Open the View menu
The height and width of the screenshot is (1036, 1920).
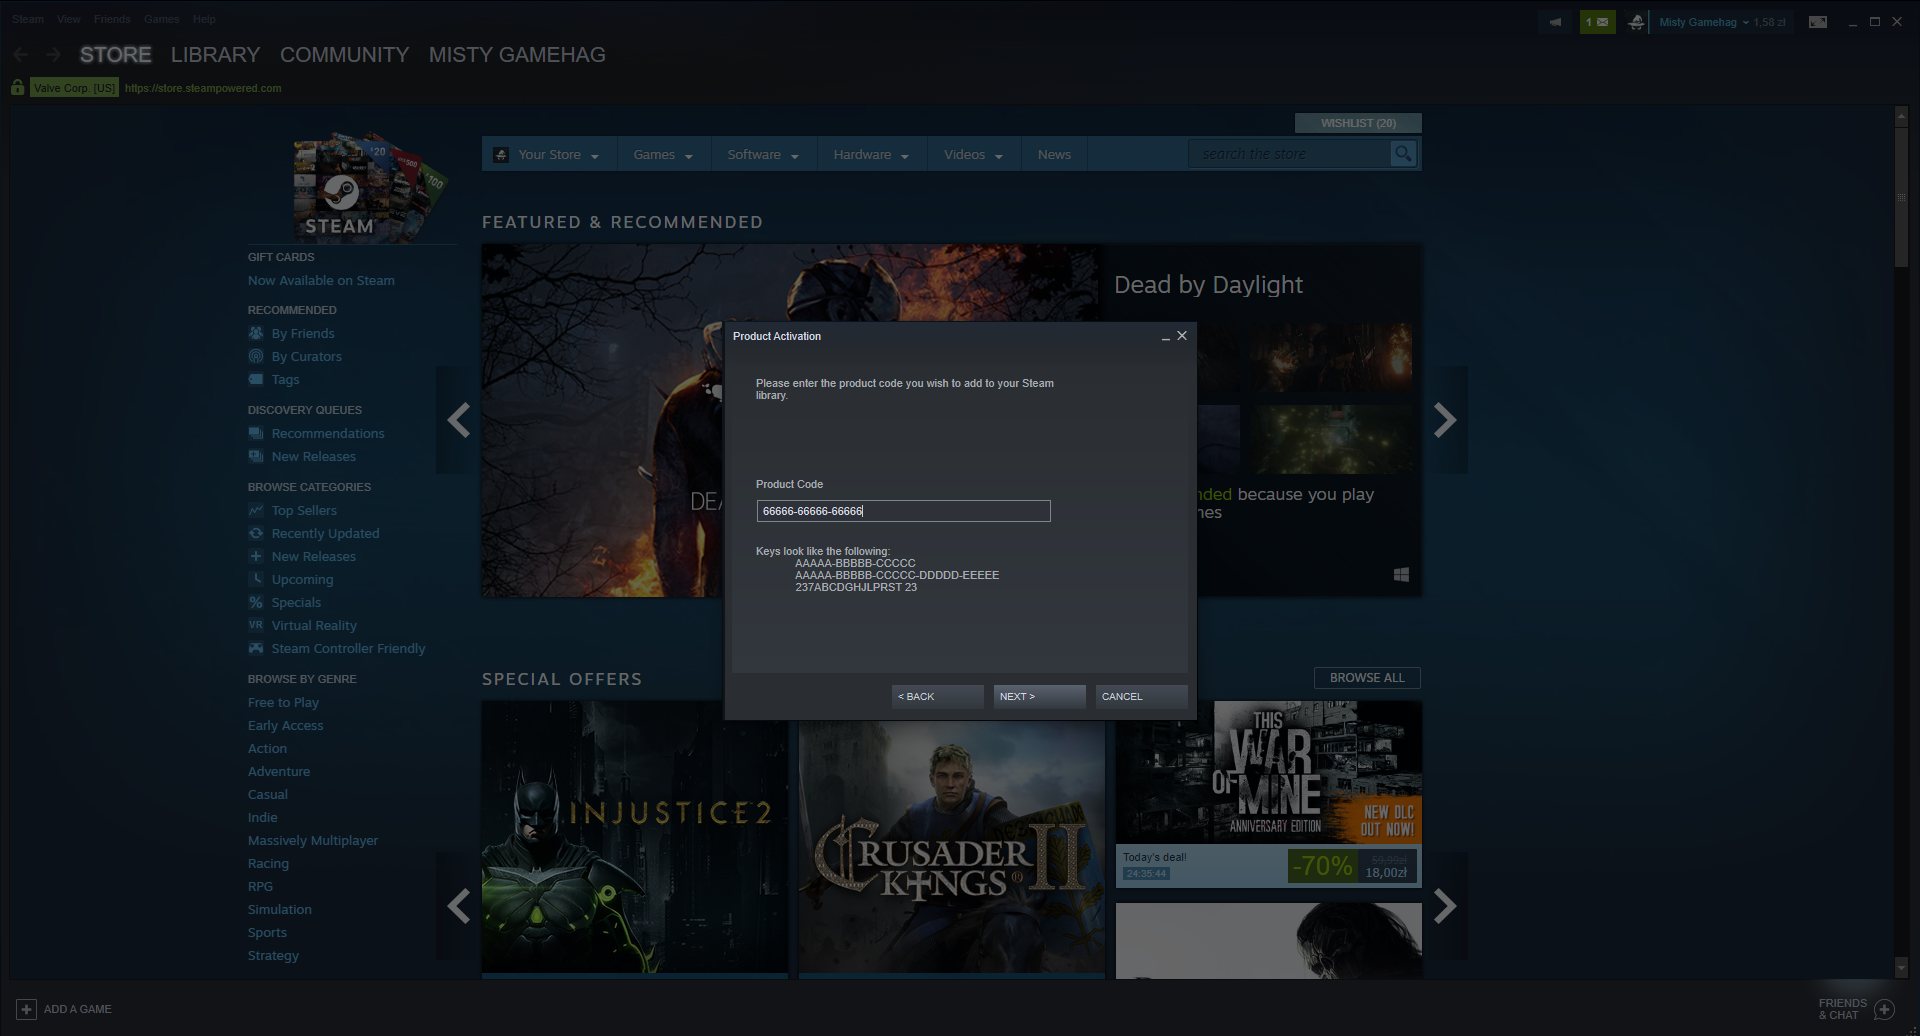coord(69,19)
